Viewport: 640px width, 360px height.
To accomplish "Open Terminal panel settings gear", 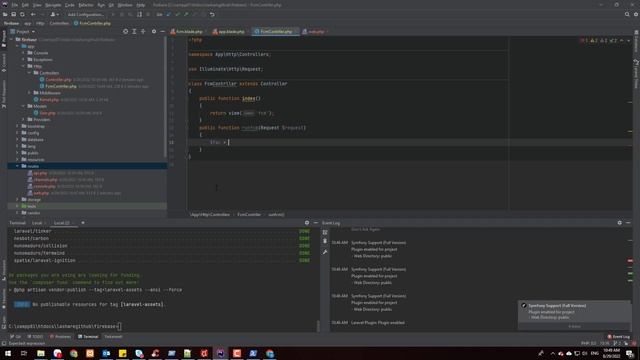I will (307, 223).
